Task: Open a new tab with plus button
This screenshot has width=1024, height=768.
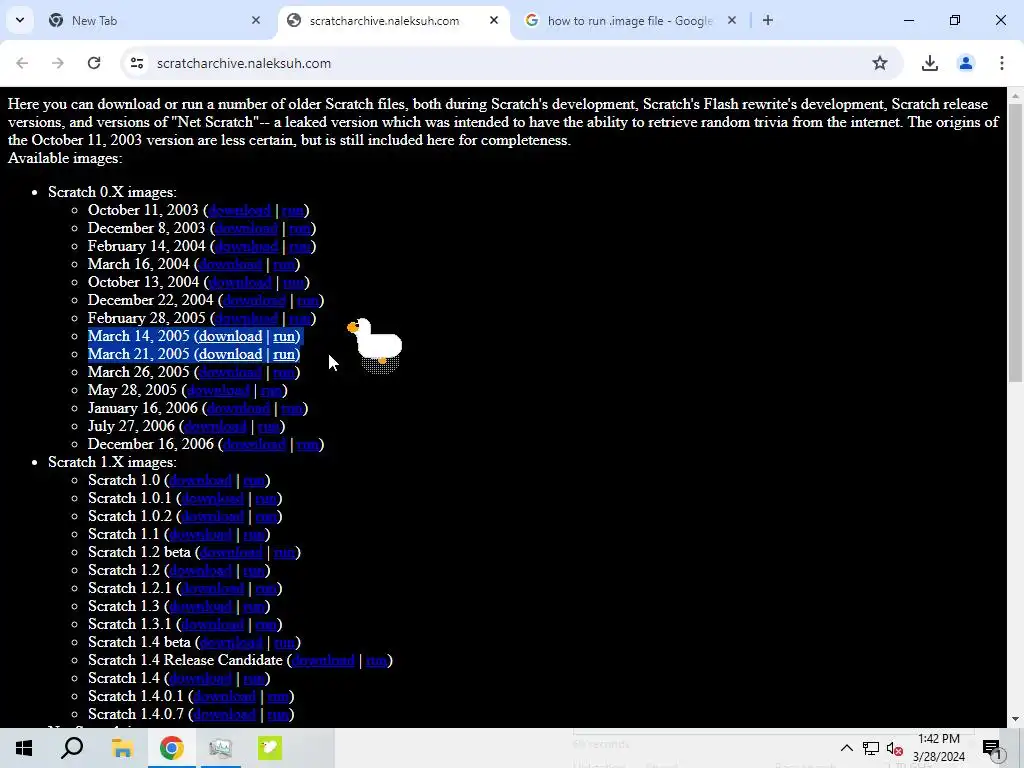Action: click(x=768, y=21)
